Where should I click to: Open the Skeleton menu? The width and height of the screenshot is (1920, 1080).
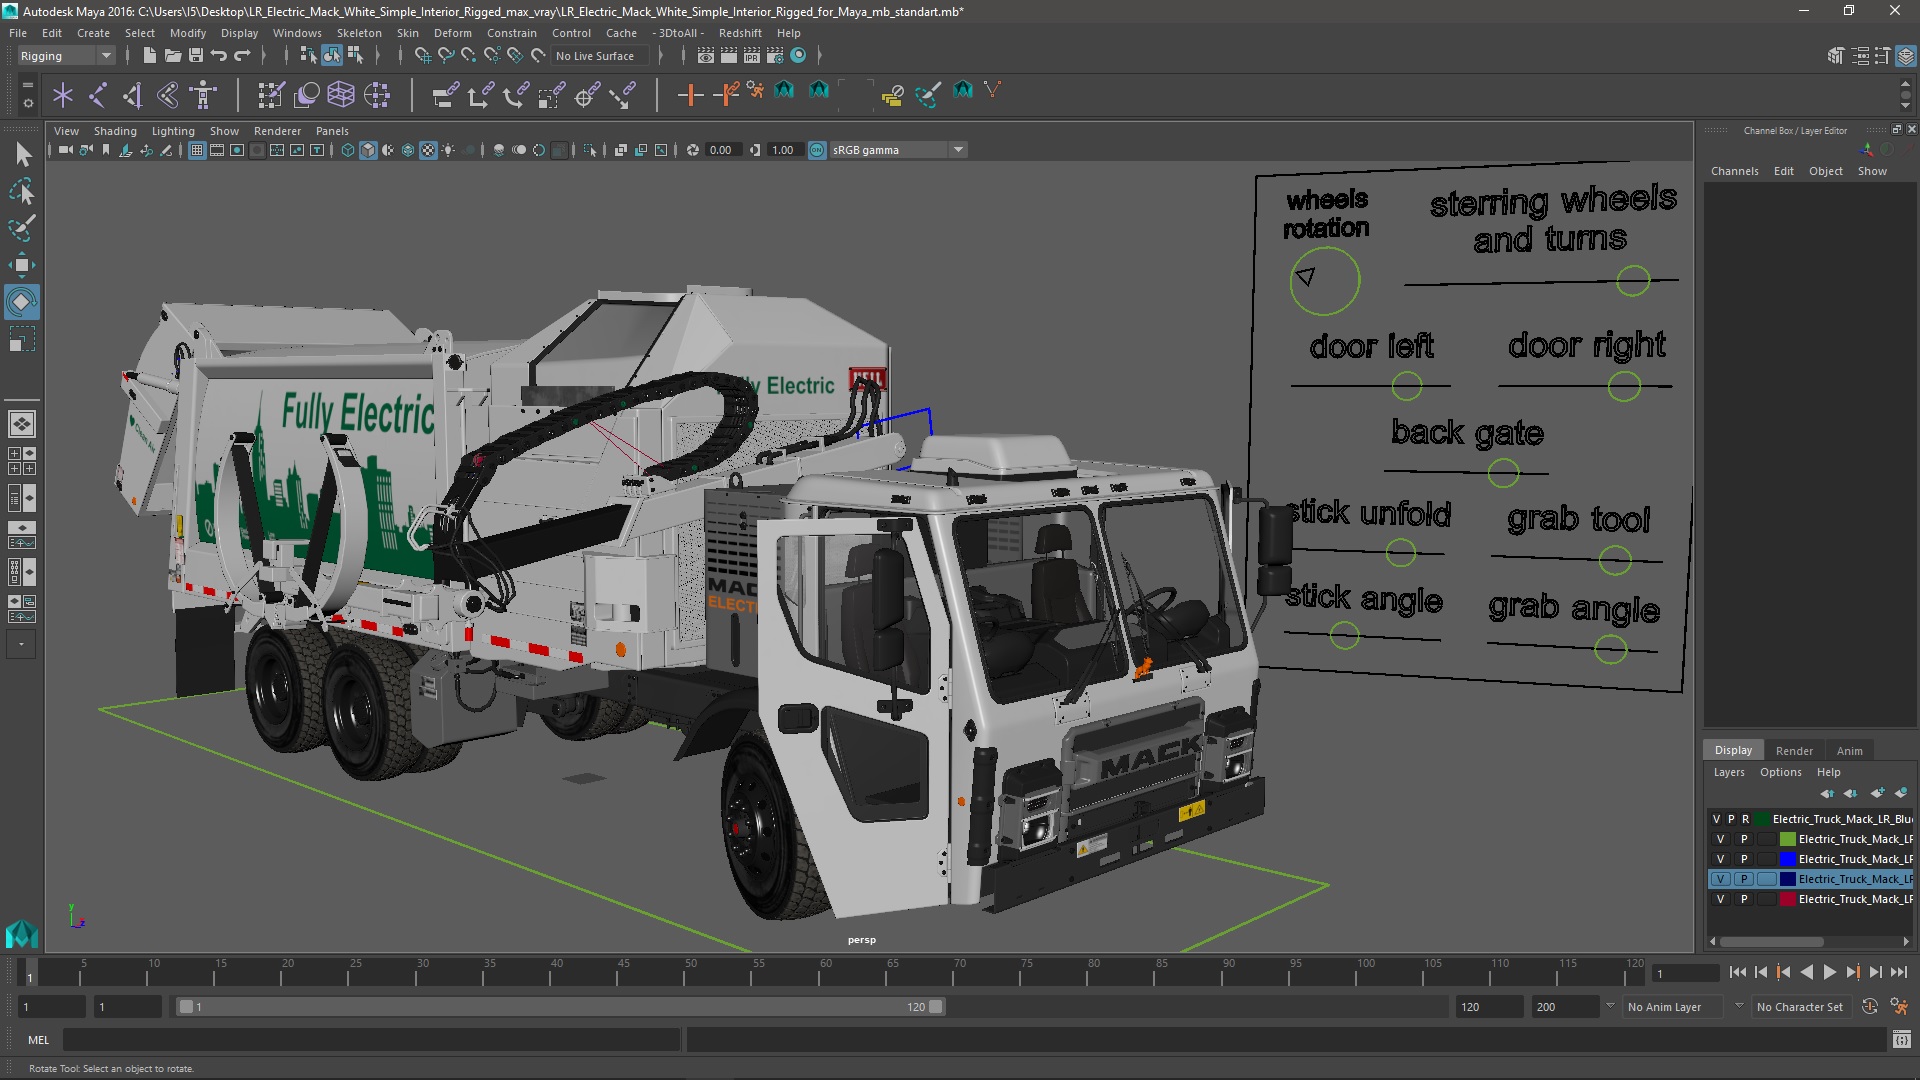click(x=358, y=33)
